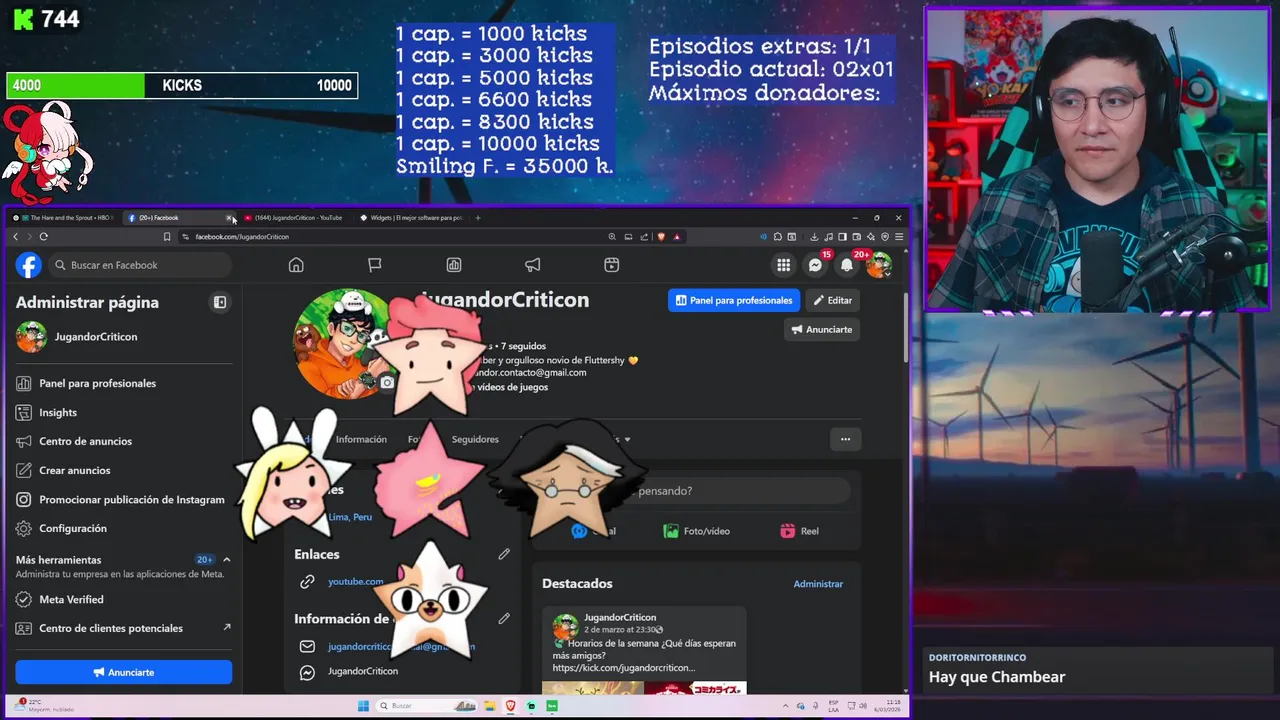Open the Reels icon in top navigation
The height and width of the screenshot is (720, 1280).
(612, 265)
